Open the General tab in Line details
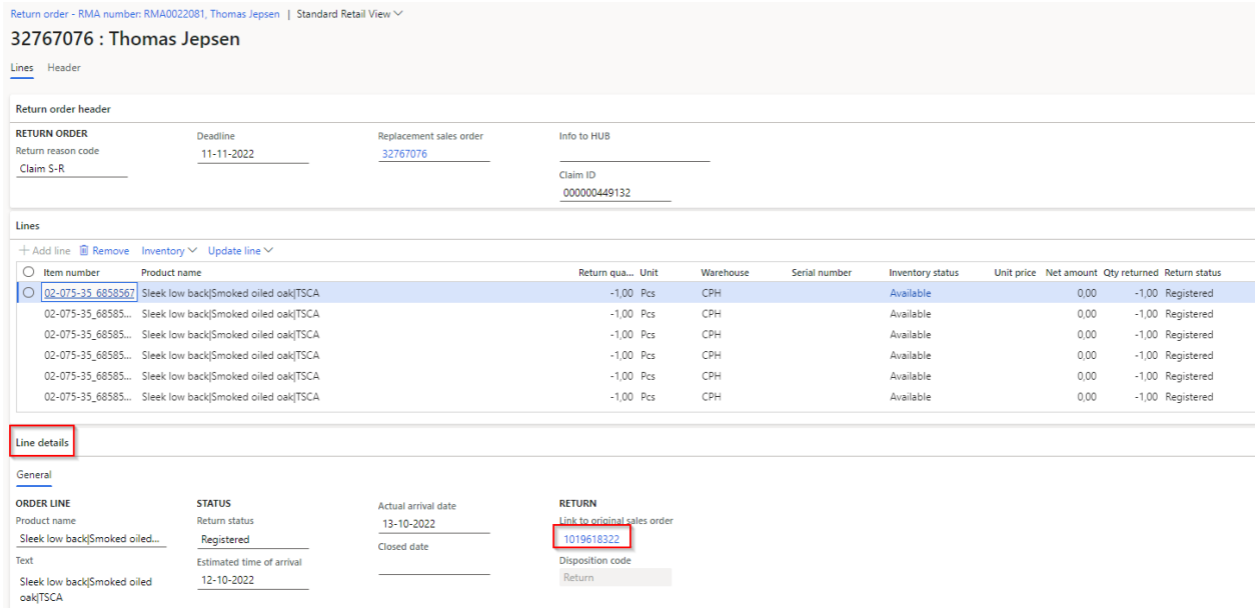This screenshot has height=608, width=1255. point(34,475)
